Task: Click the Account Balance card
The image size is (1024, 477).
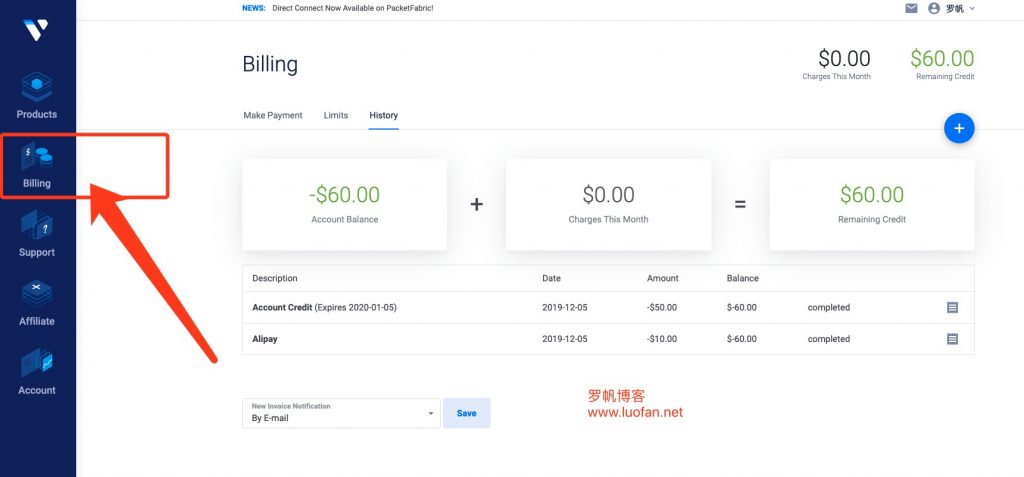Action: pyautogui.click(x=345, y=203)
